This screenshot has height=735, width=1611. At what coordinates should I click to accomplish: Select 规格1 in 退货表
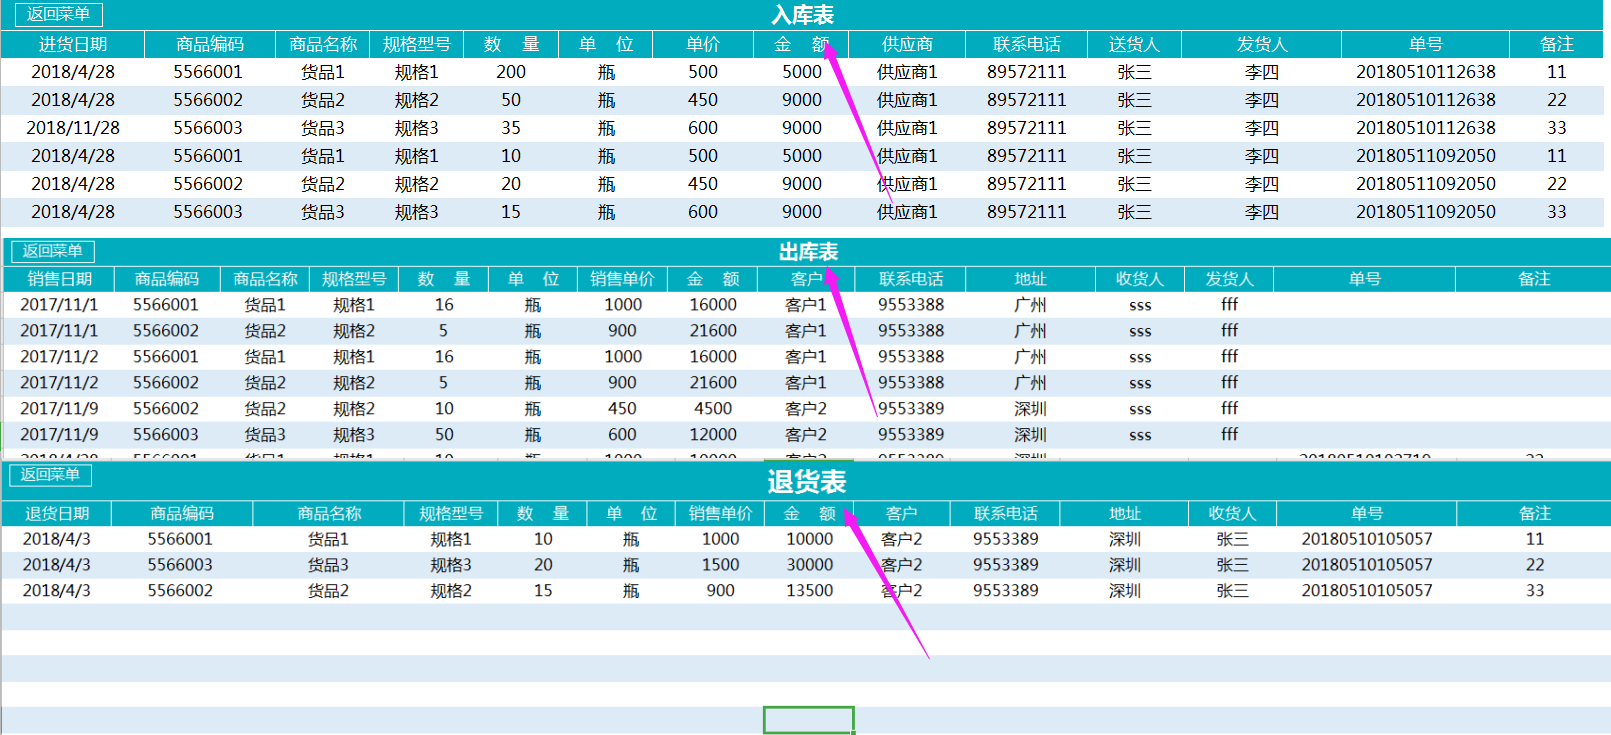[x=451, y=539]
